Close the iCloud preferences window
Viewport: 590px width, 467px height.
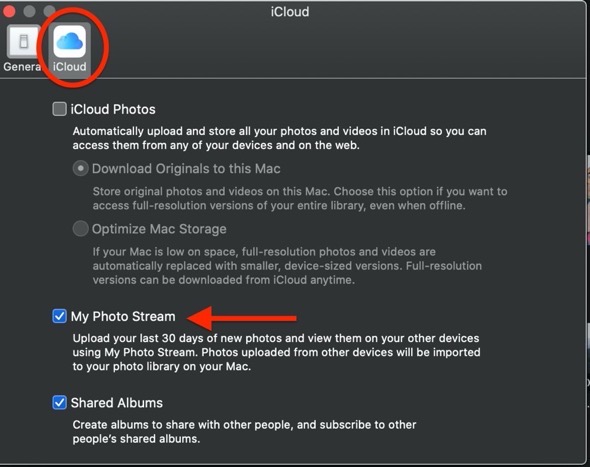pos(9,11)
